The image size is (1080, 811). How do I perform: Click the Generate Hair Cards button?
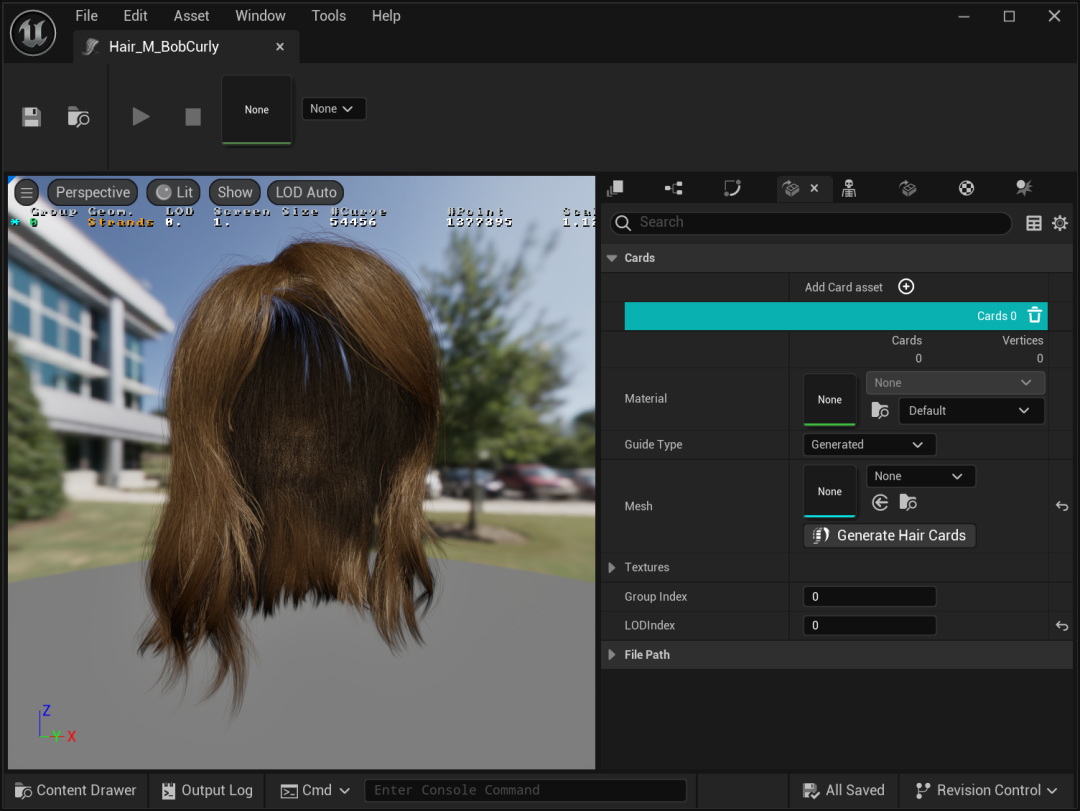pyautogui.click(x=889, y=536)
